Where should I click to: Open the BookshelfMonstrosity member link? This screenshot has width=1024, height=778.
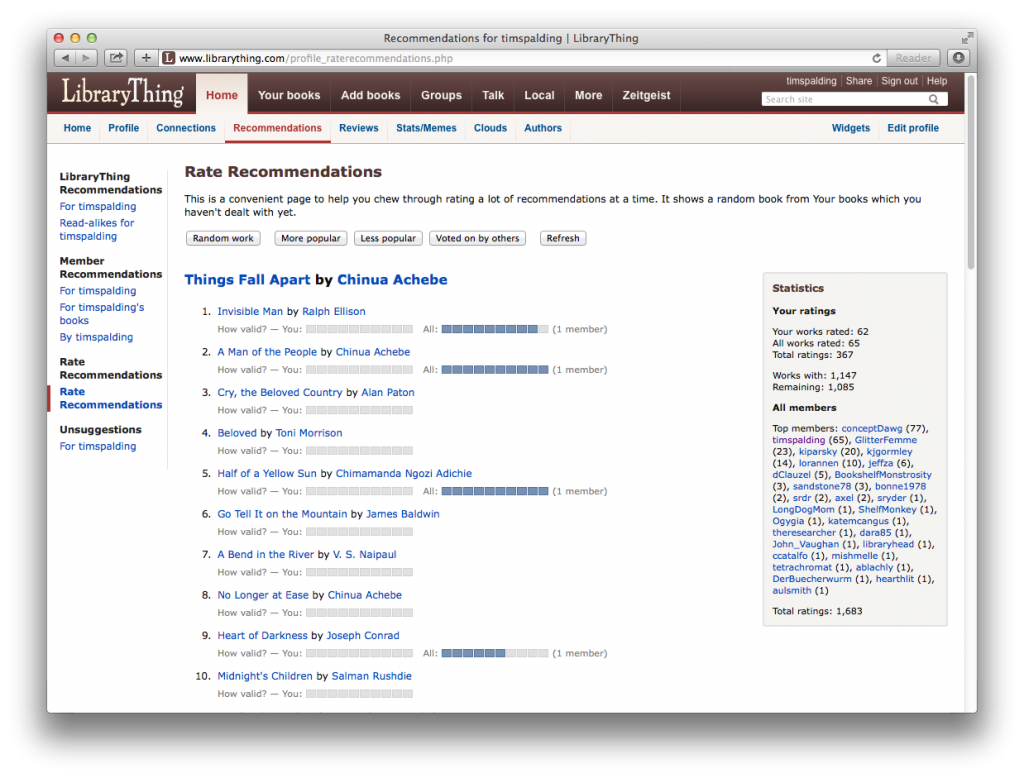click(x=883, y=475)
